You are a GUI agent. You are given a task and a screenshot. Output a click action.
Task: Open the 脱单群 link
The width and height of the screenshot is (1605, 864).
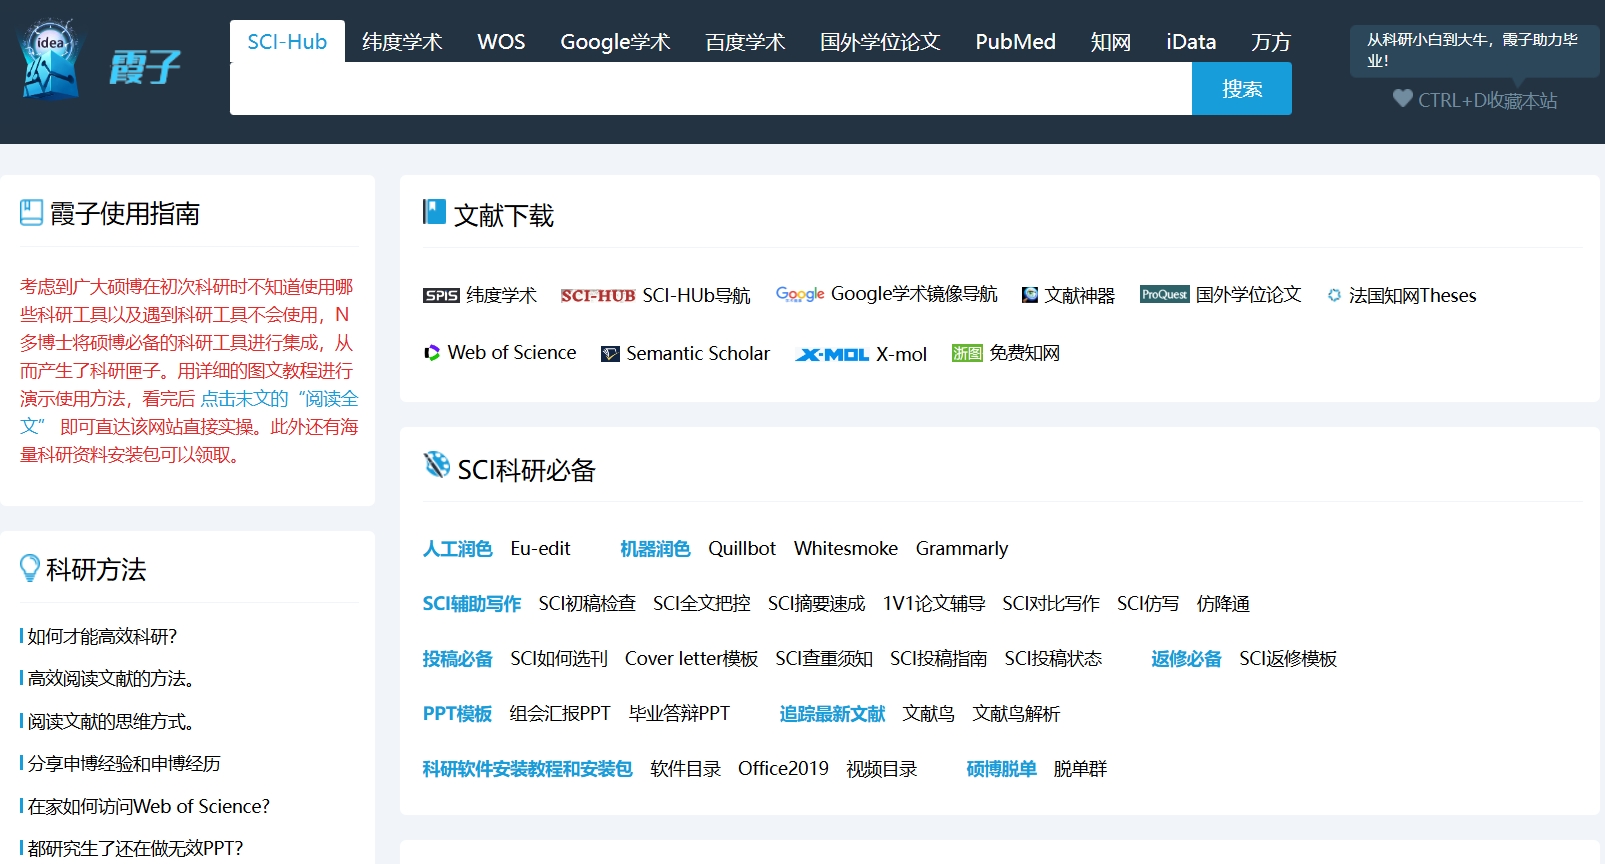click(x=1080, y=768)
